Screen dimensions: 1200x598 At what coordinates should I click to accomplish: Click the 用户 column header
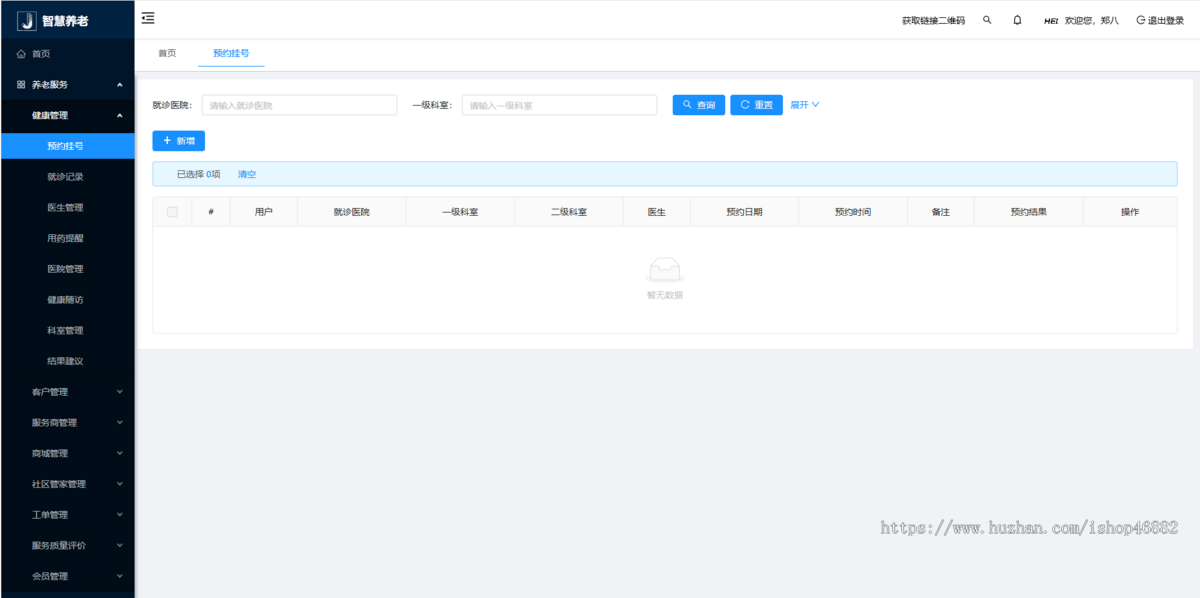point(264,212)
